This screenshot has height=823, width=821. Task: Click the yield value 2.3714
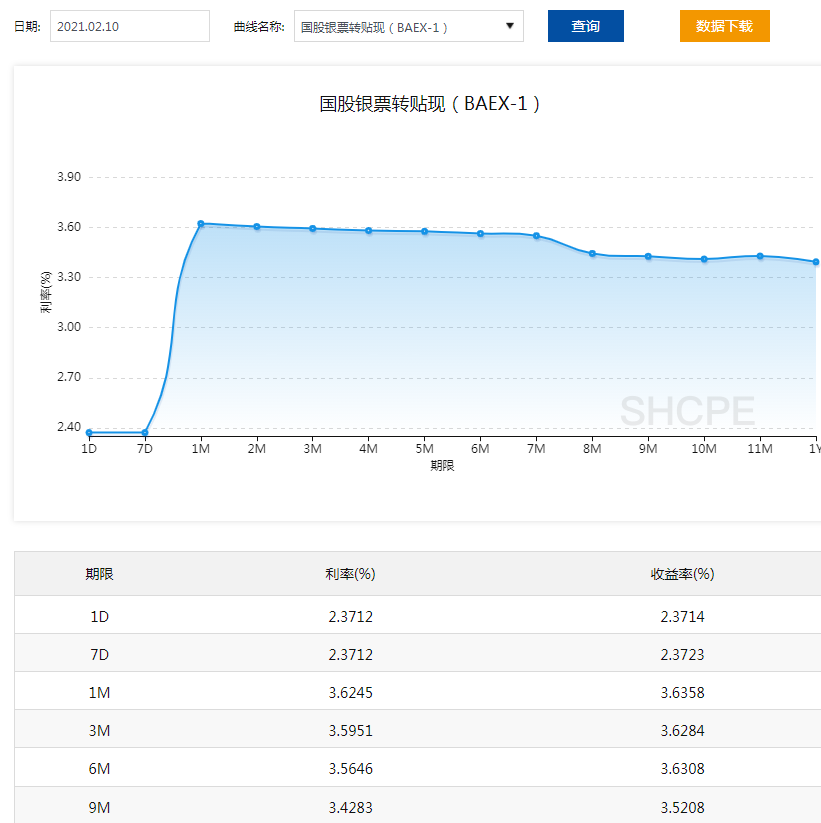pyautogui.click(x=682, y=616)
